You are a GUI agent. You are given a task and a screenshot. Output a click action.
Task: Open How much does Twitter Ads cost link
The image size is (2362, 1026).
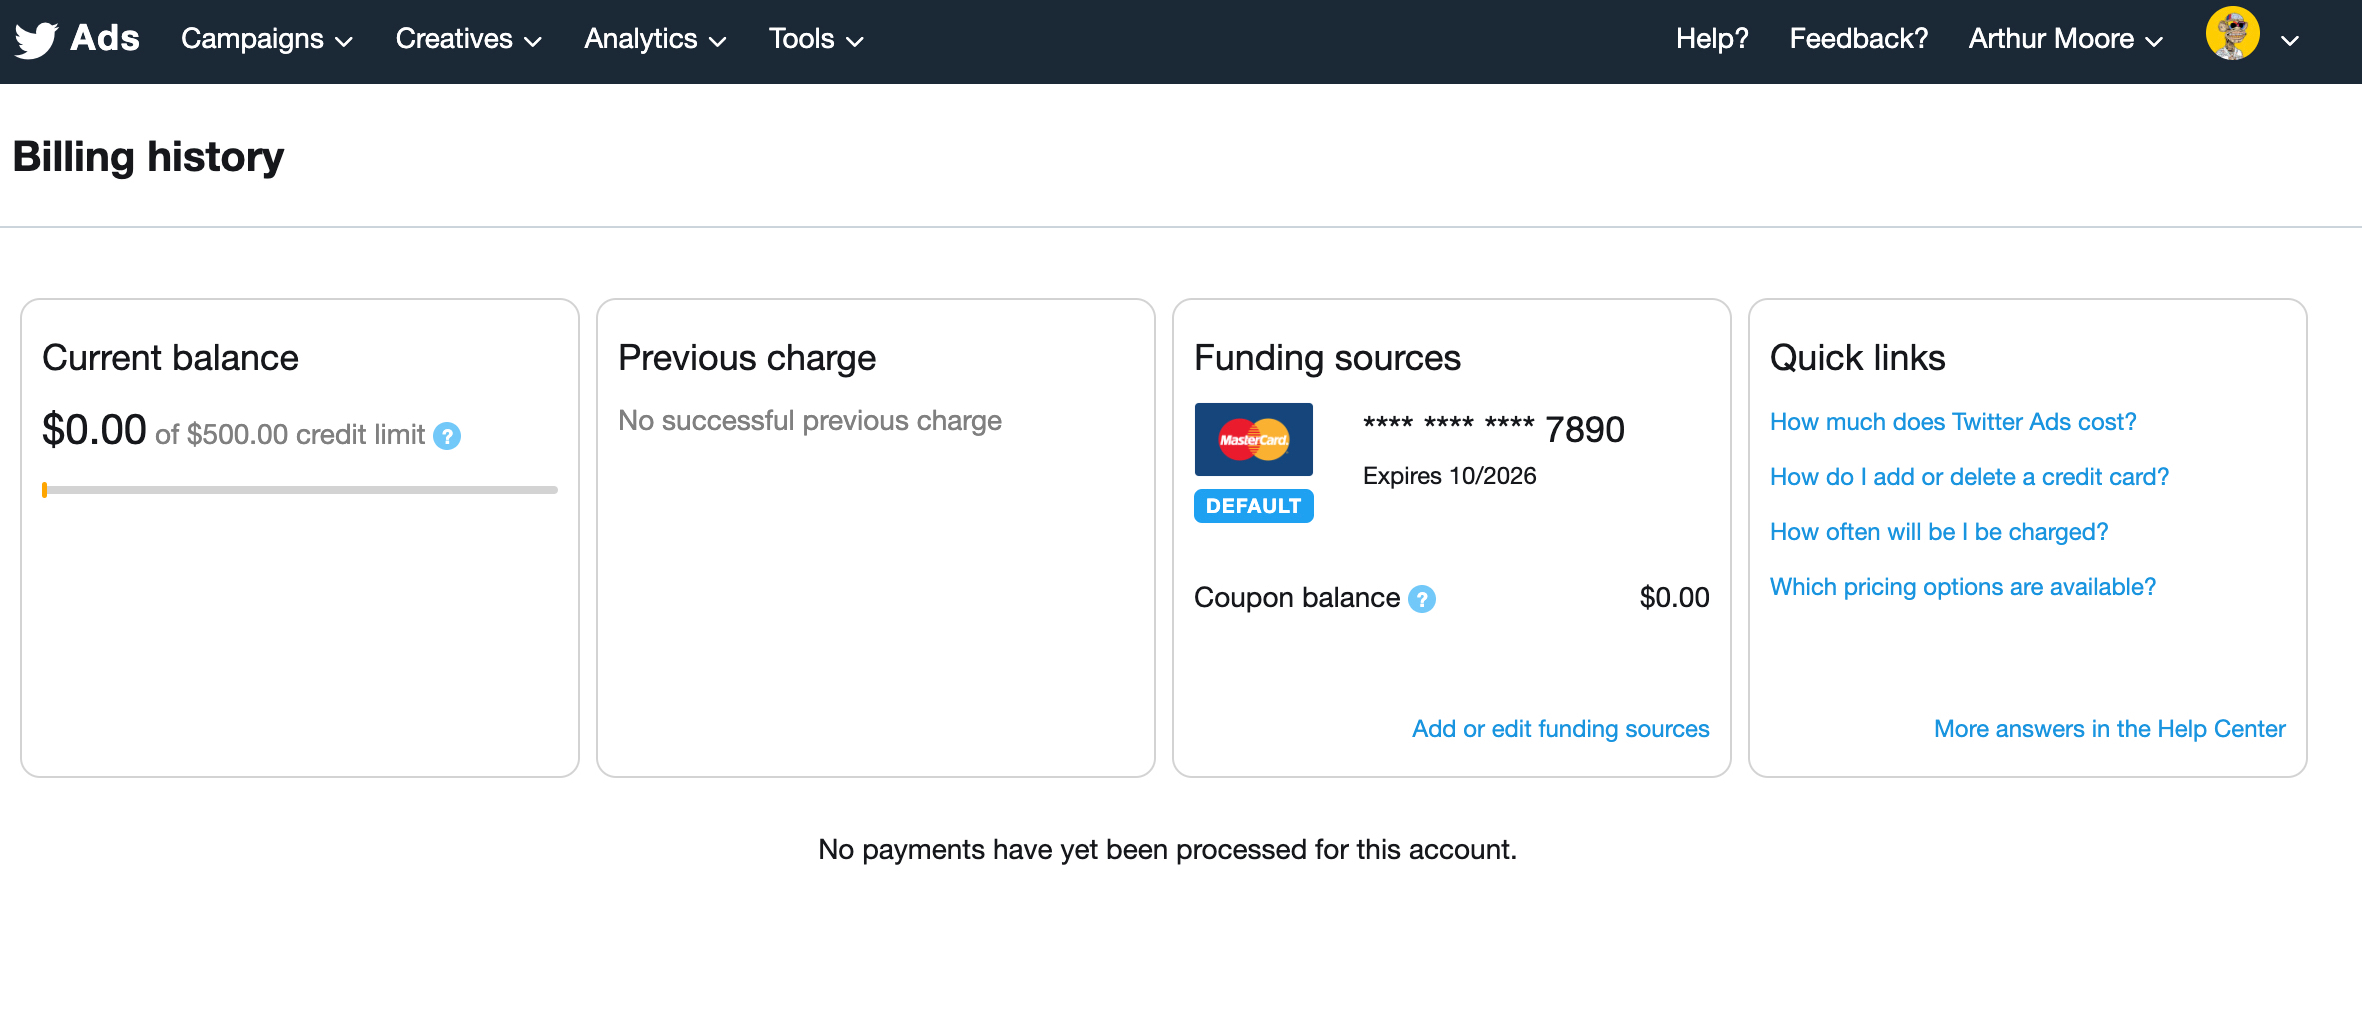click(1952, 422)
